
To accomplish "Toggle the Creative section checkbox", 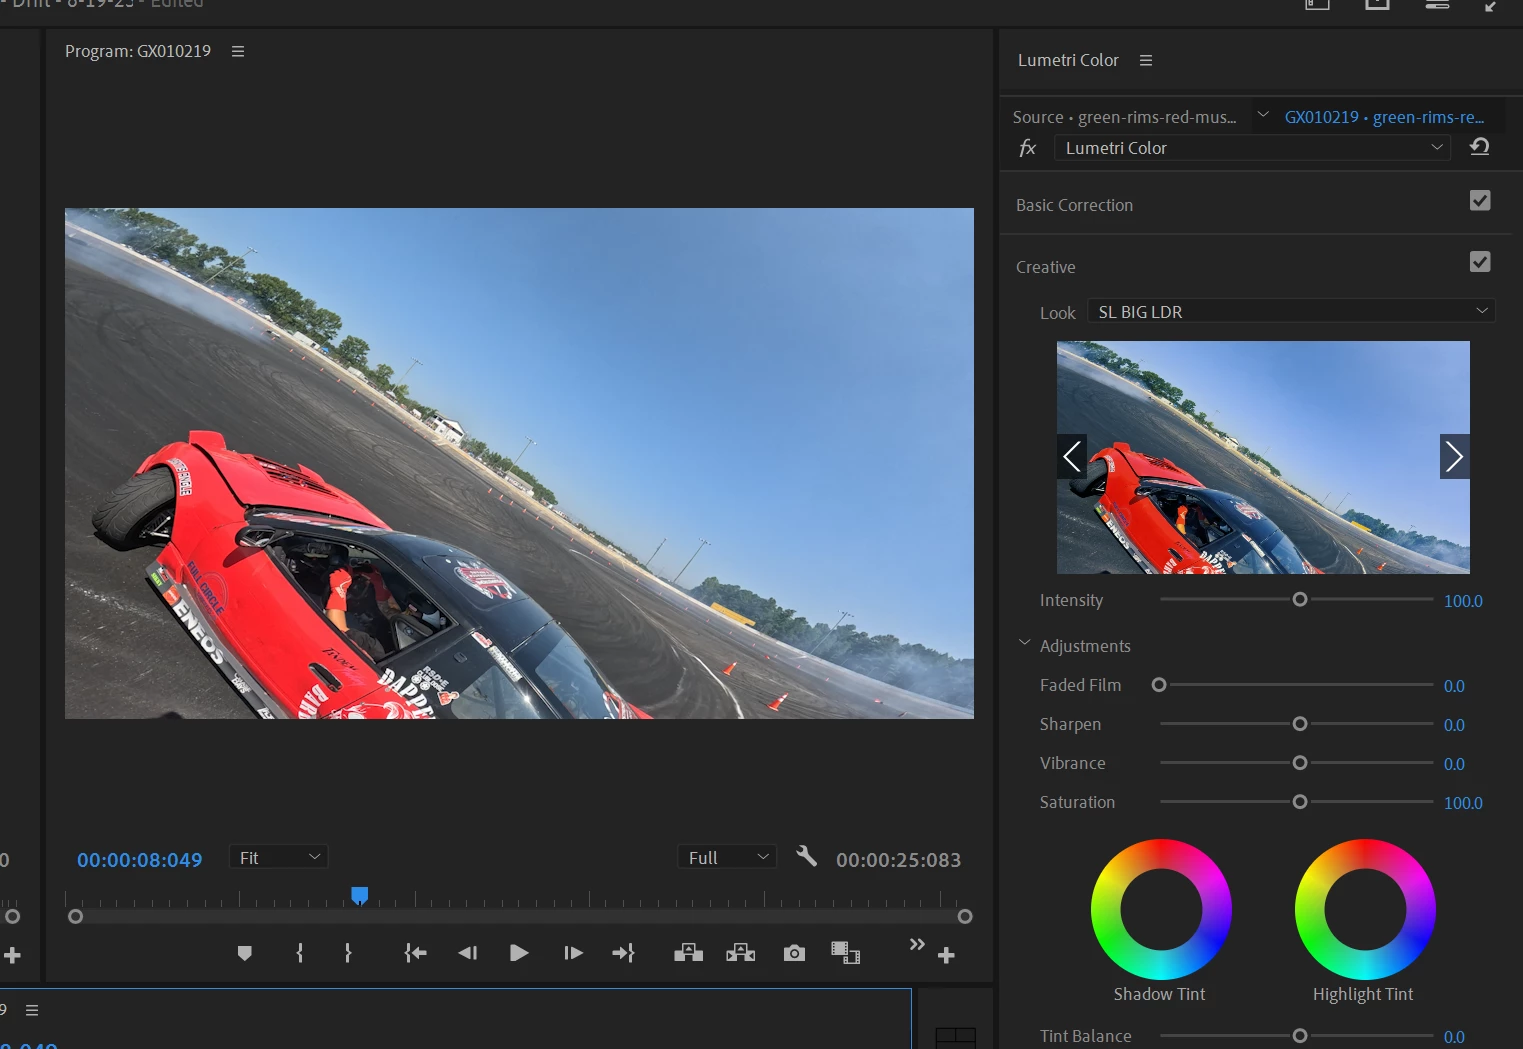I will point(1480,261).
